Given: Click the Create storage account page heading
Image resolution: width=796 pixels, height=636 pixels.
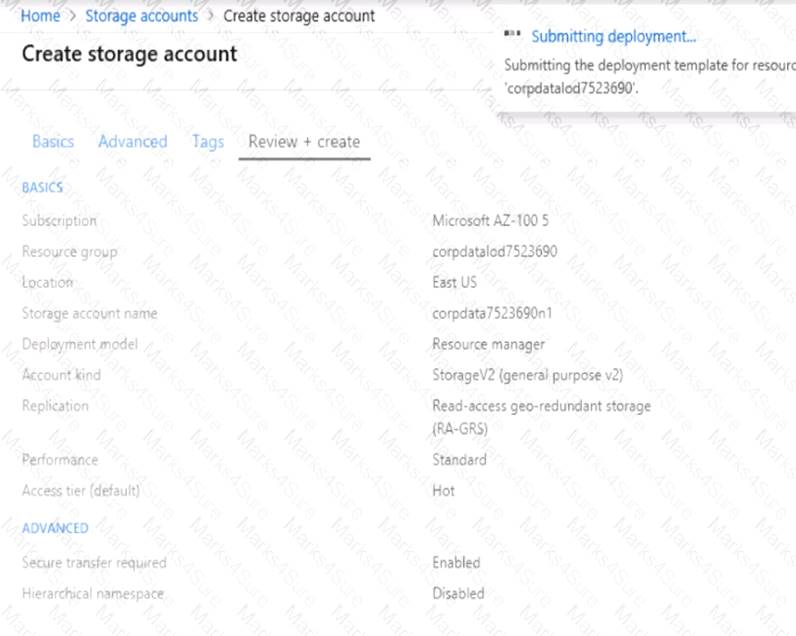Looking at the screenshot, I should 130,54.
